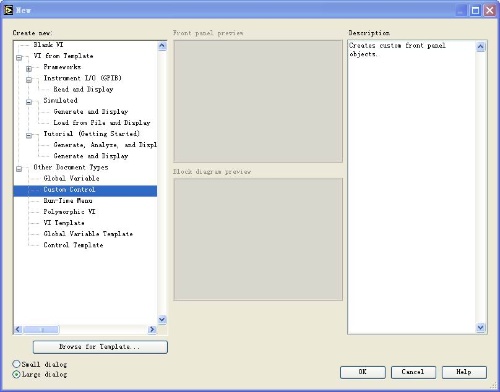Click the tree horizontal scroll right arrow
The width and height of the screenshot is (500, 392).
pos(152,329)
